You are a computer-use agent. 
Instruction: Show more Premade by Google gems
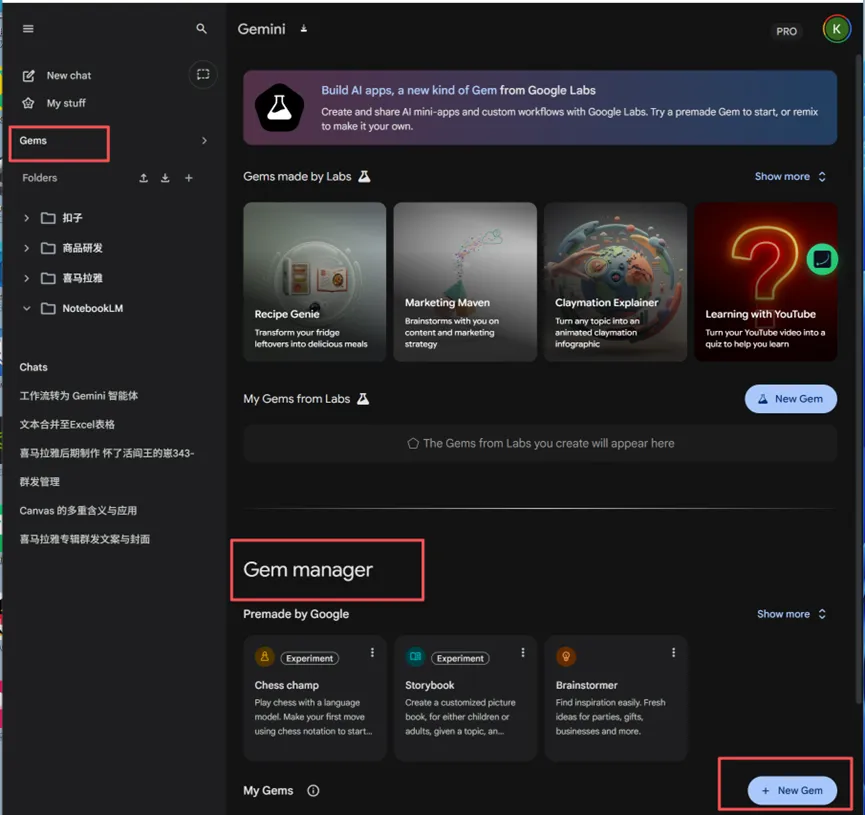point(791,614)
